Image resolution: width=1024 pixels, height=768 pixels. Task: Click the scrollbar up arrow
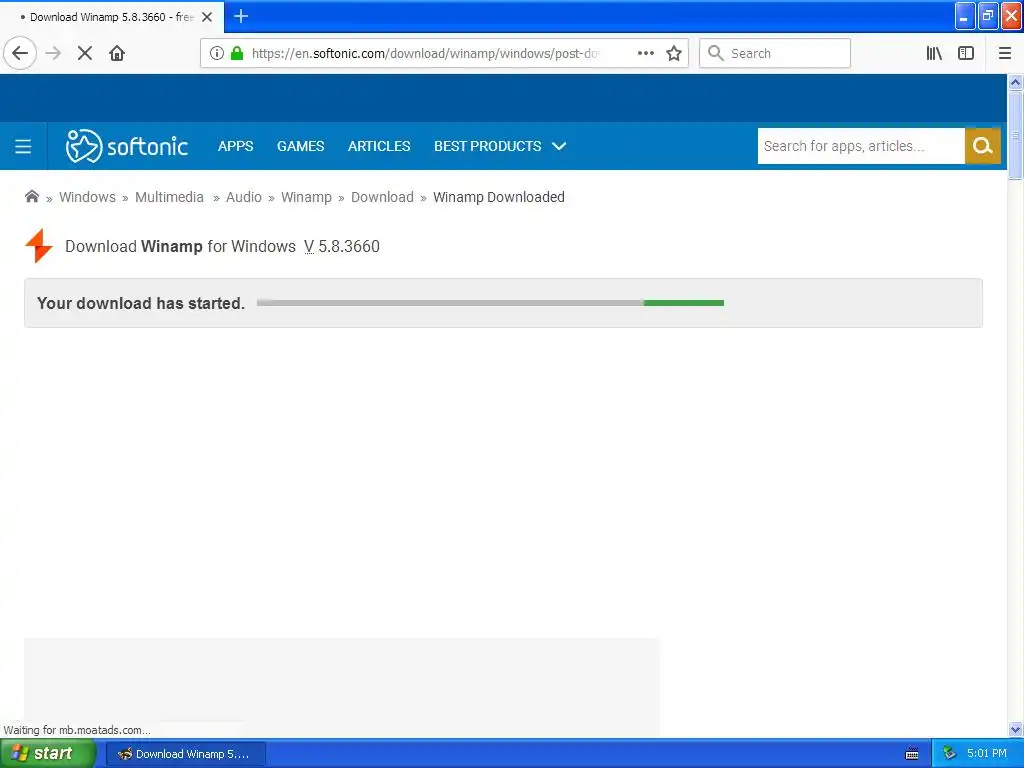pos(1015,82)
